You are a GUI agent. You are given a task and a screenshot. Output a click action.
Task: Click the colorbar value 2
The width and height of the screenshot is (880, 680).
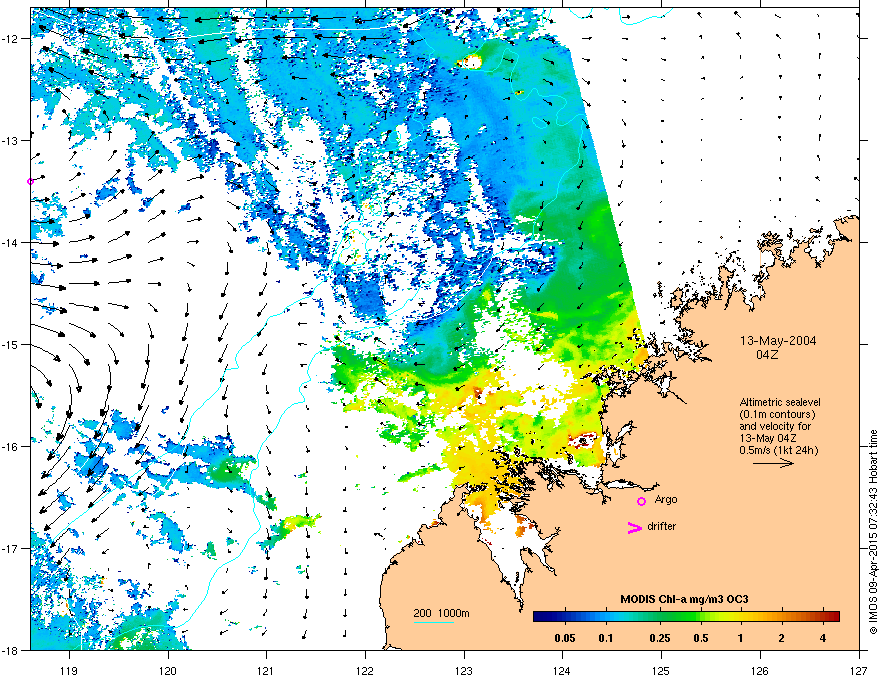[x=781, y=638]
